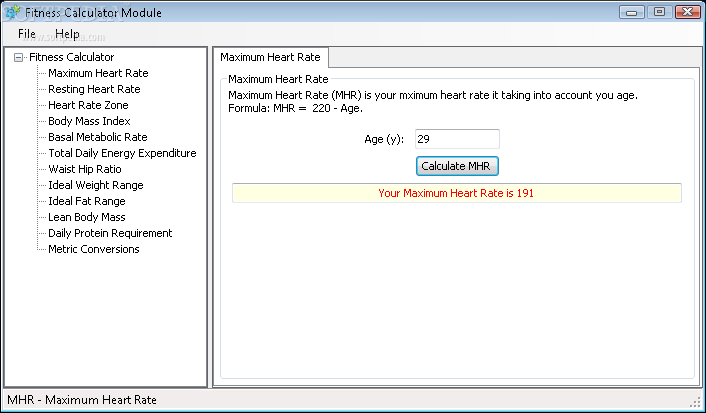This screenshot has height=413, width=706.
Task: Select Fitness Calculator root node
Action: click(72, 57)
